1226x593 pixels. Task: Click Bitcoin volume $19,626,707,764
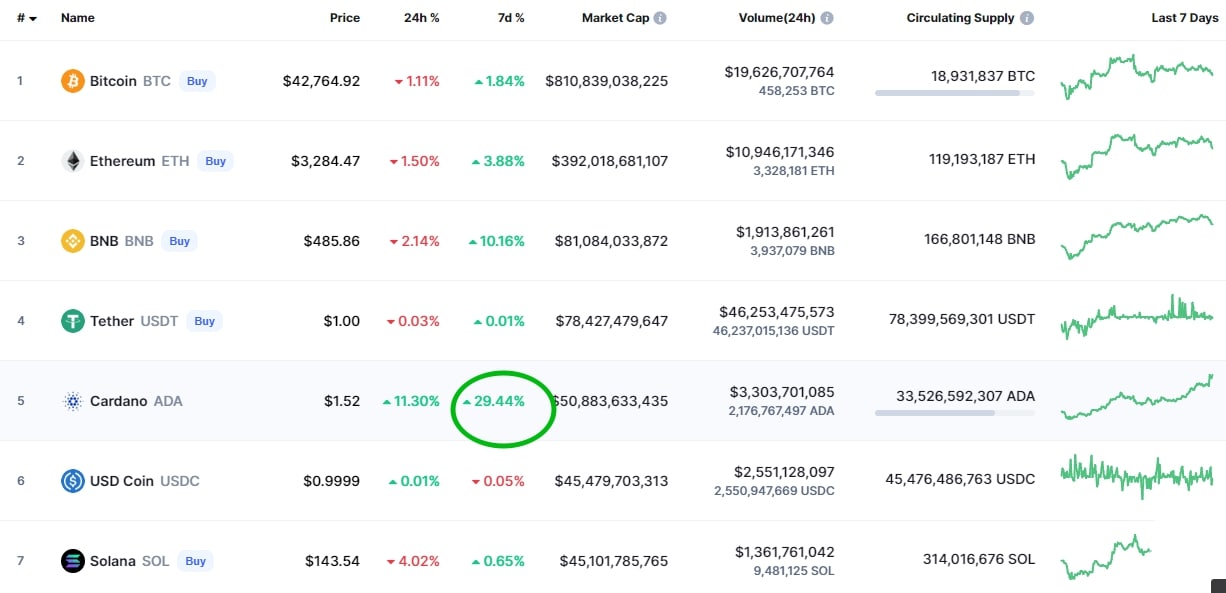(779, 72)
